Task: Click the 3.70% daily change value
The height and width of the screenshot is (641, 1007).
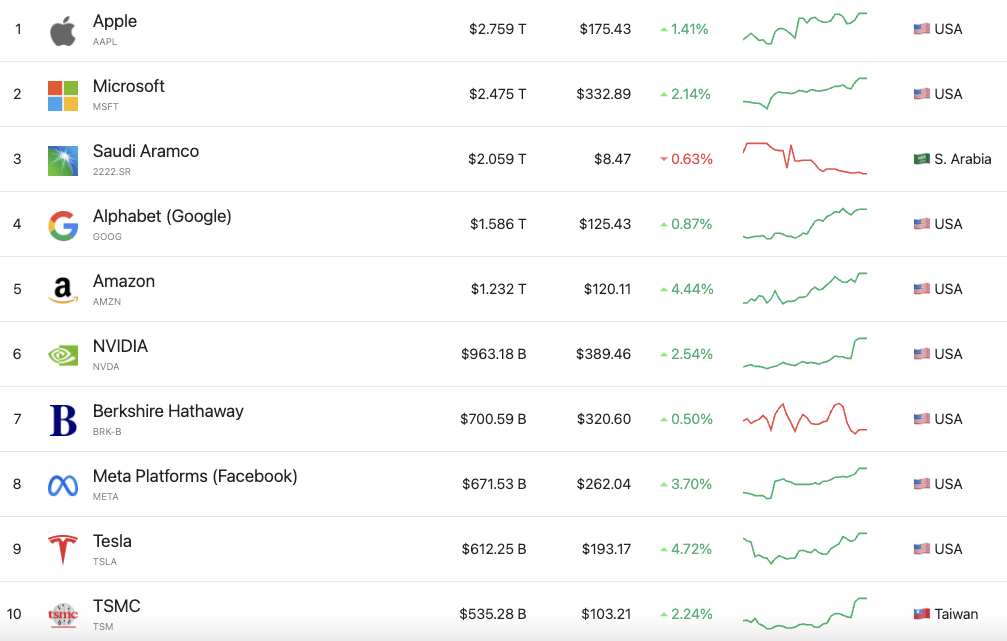Action: coord(691,484)
